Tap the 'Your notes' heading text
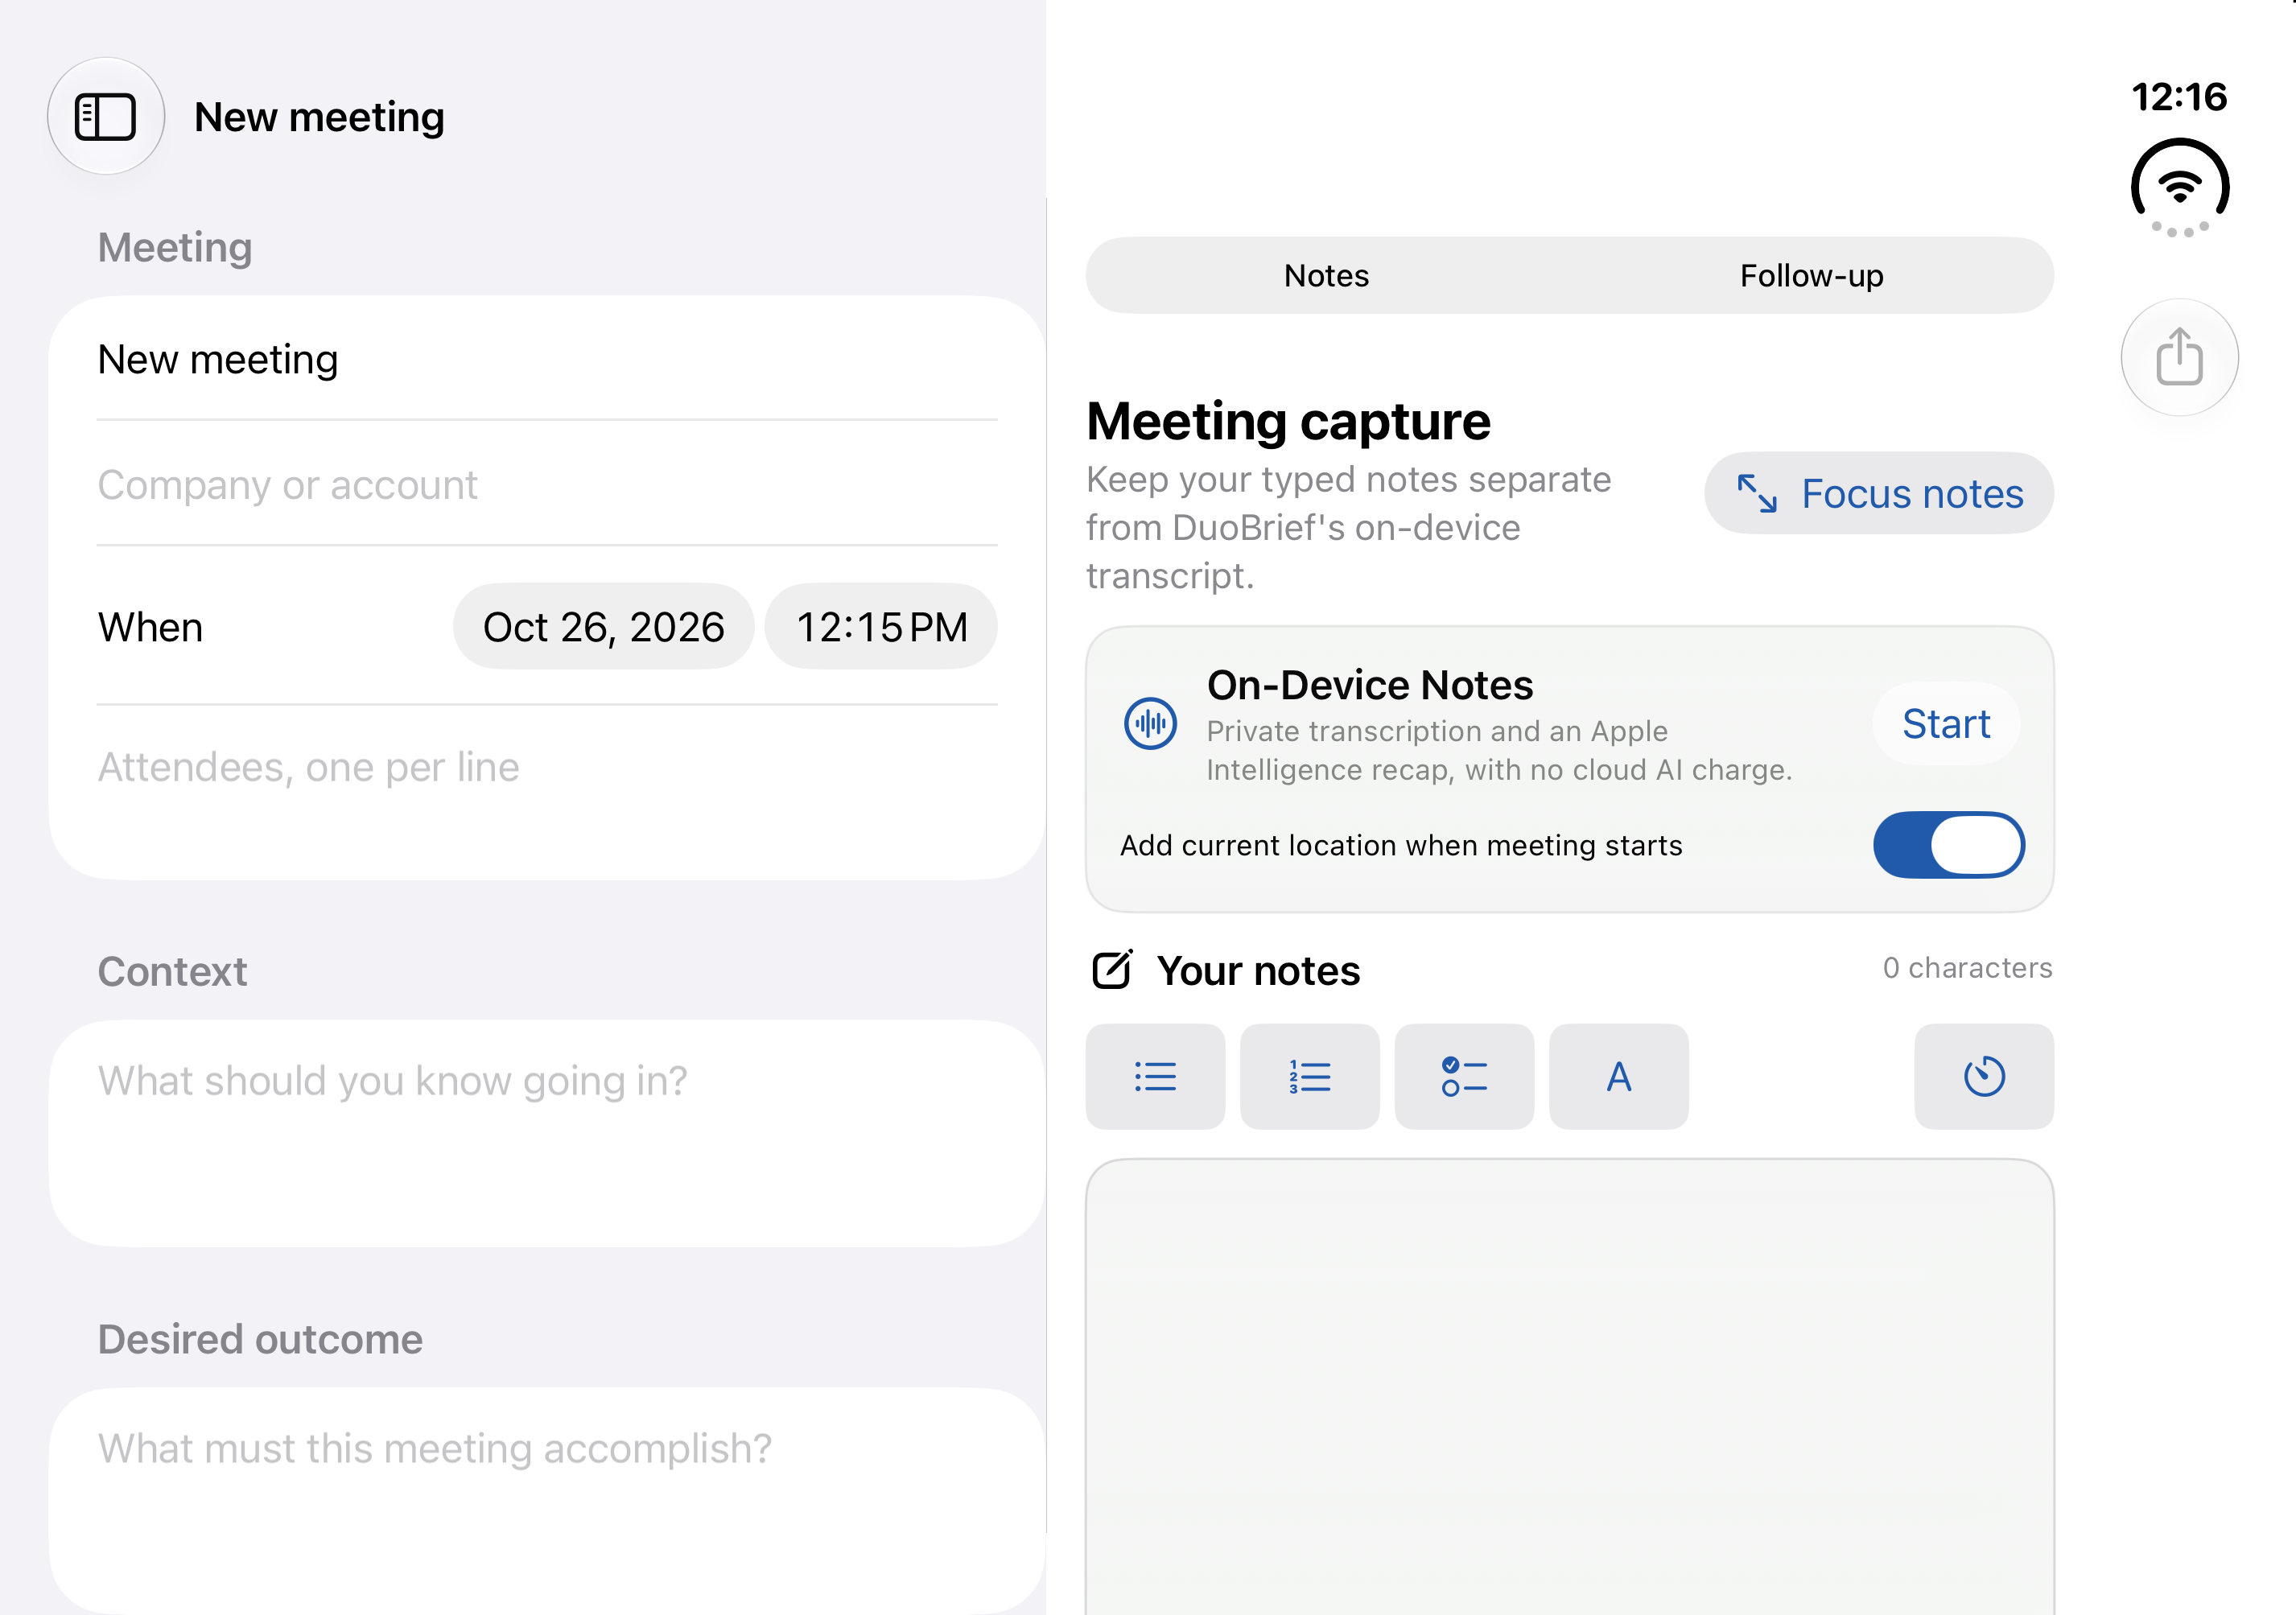Screen dimensions: 2296x1615 pos(1258,970)
